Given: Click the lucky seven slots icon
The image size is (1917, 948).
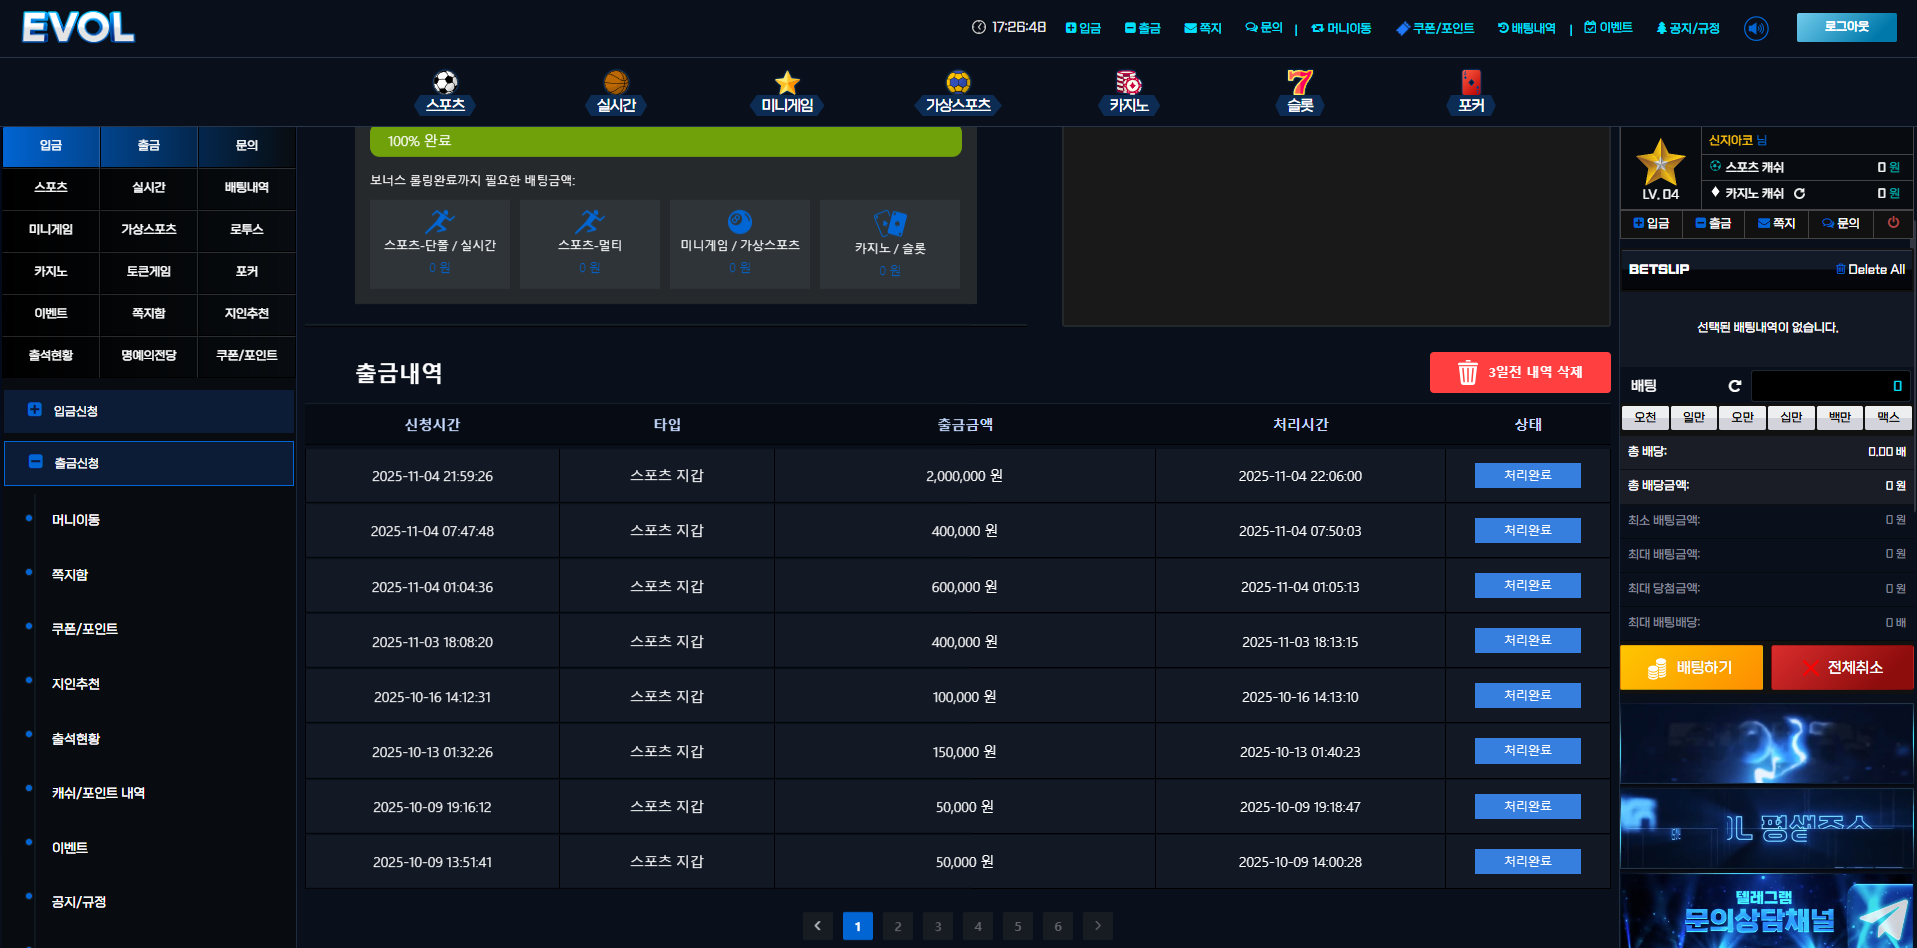Looking at the screenshot, I should (x=1299, y=83).
